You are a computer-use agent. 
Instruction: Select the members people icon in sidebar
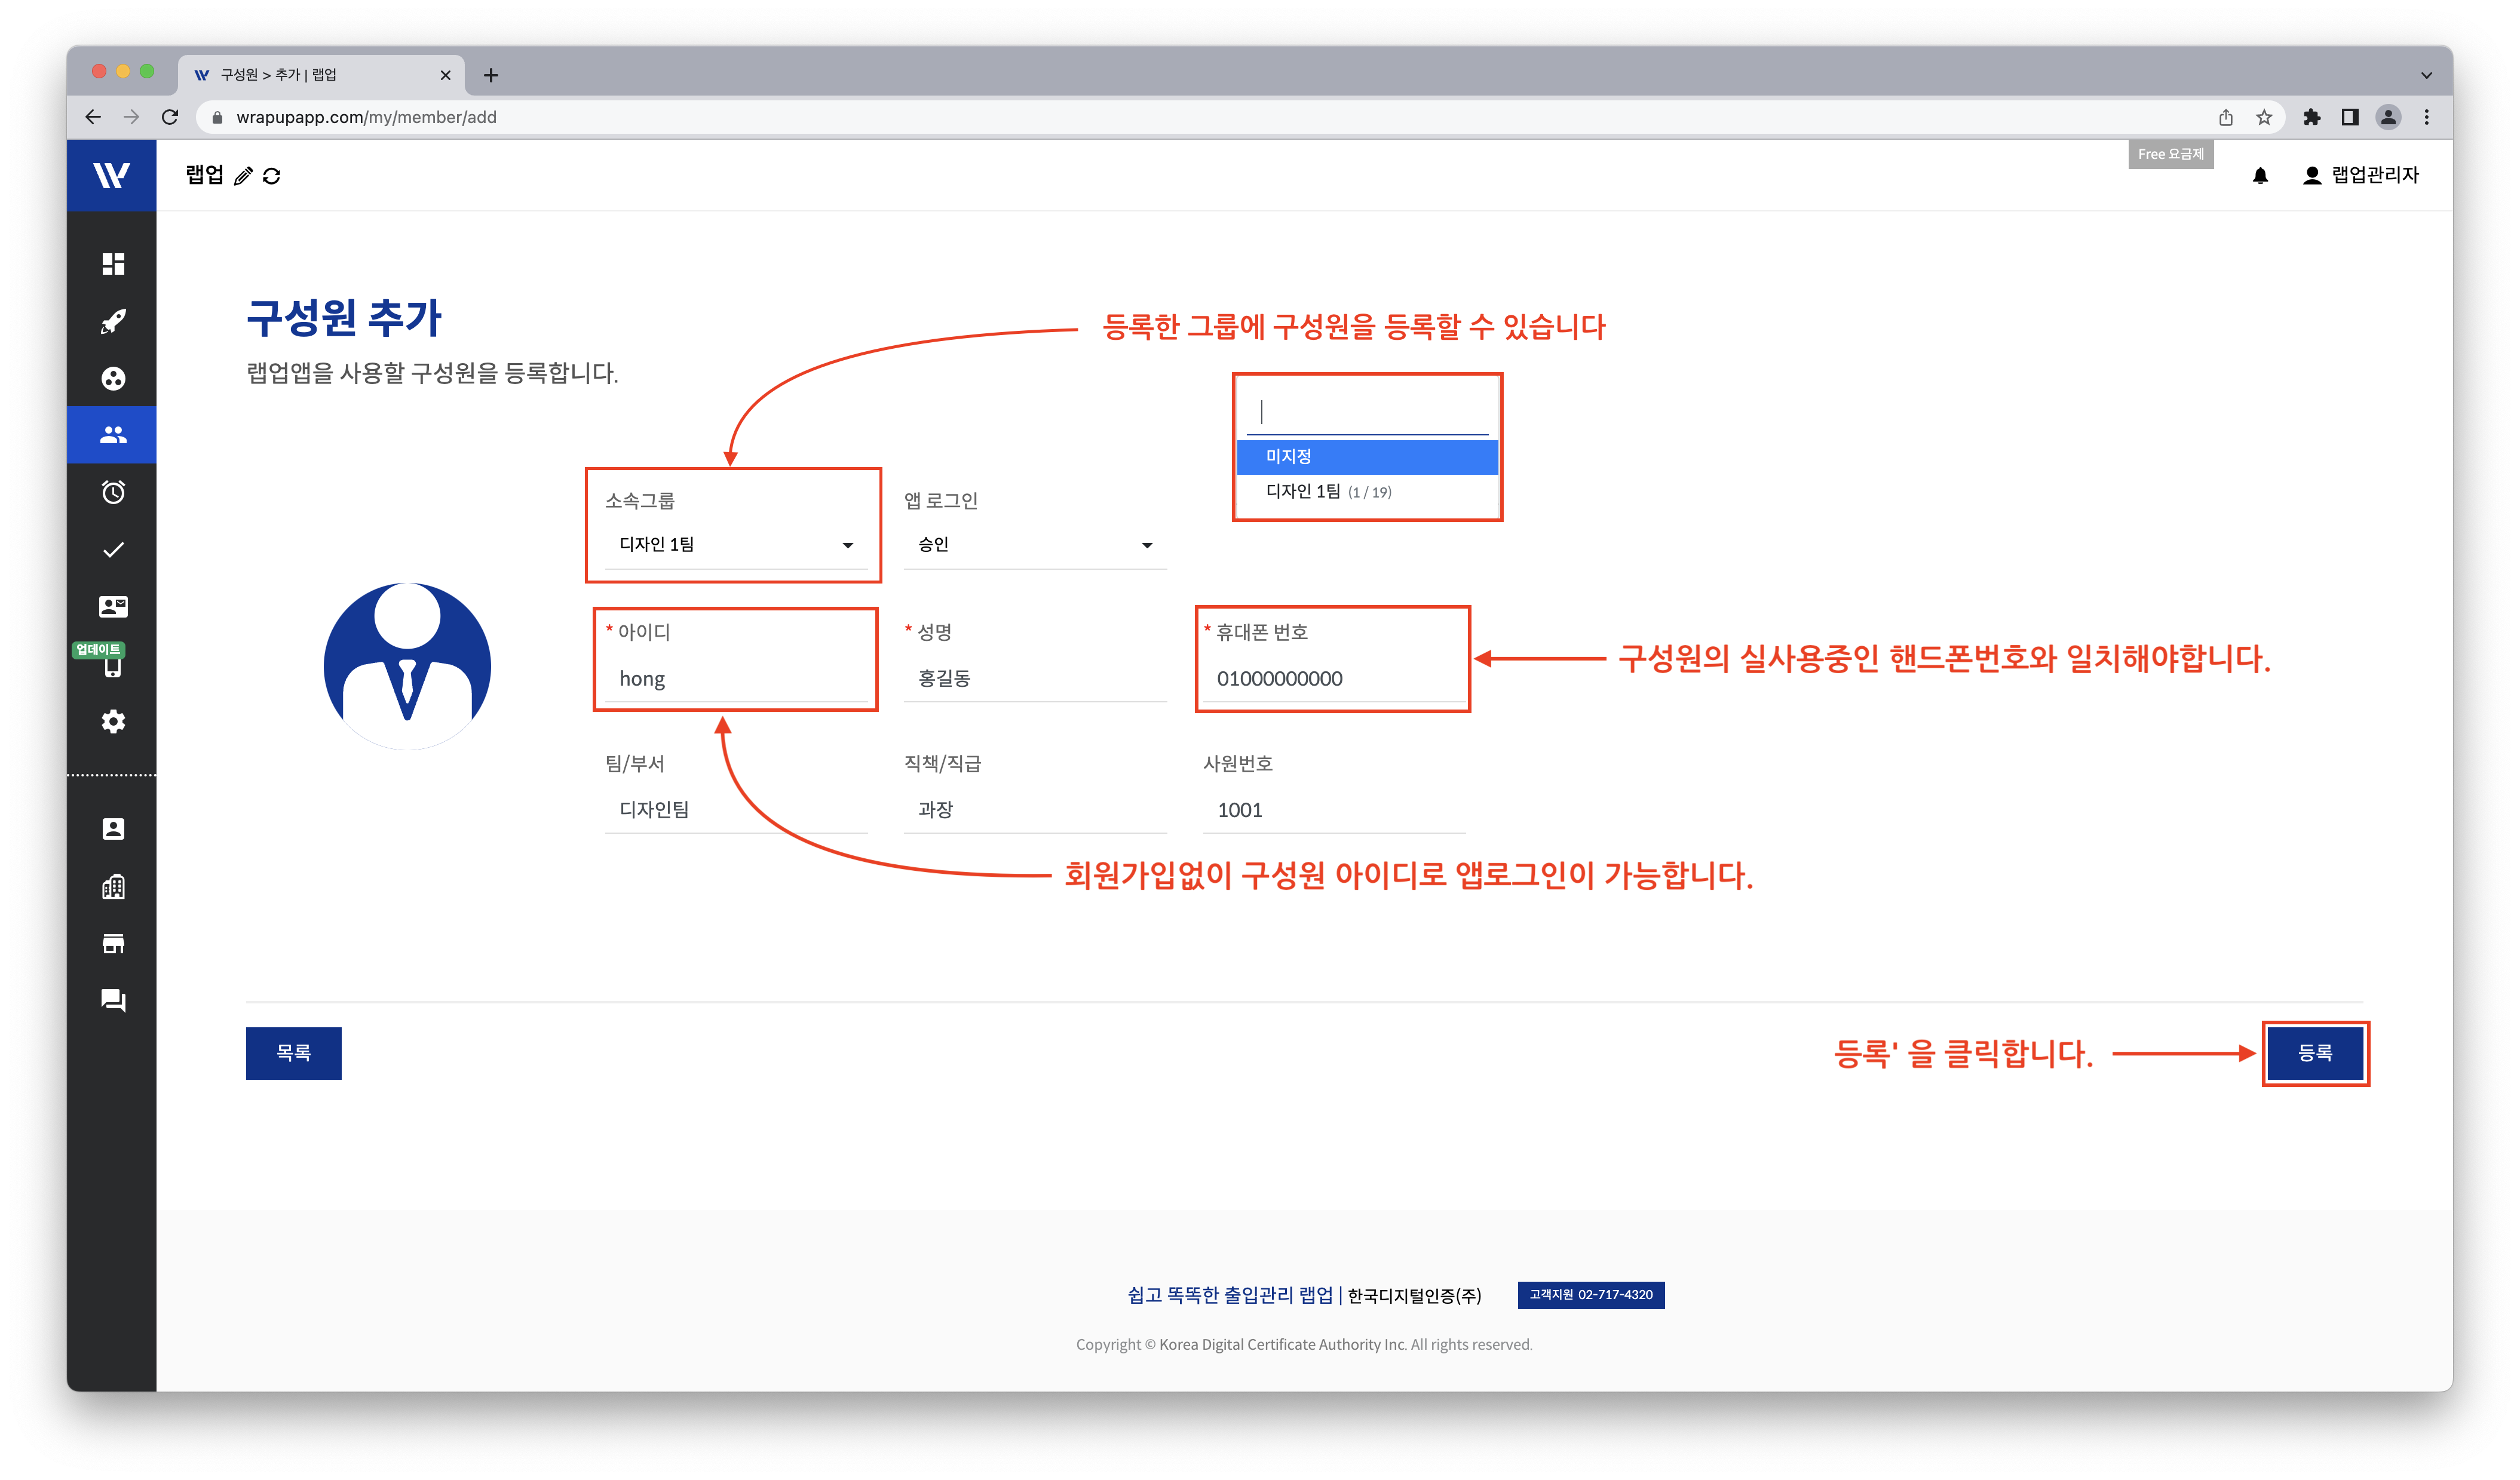point(113,435)
